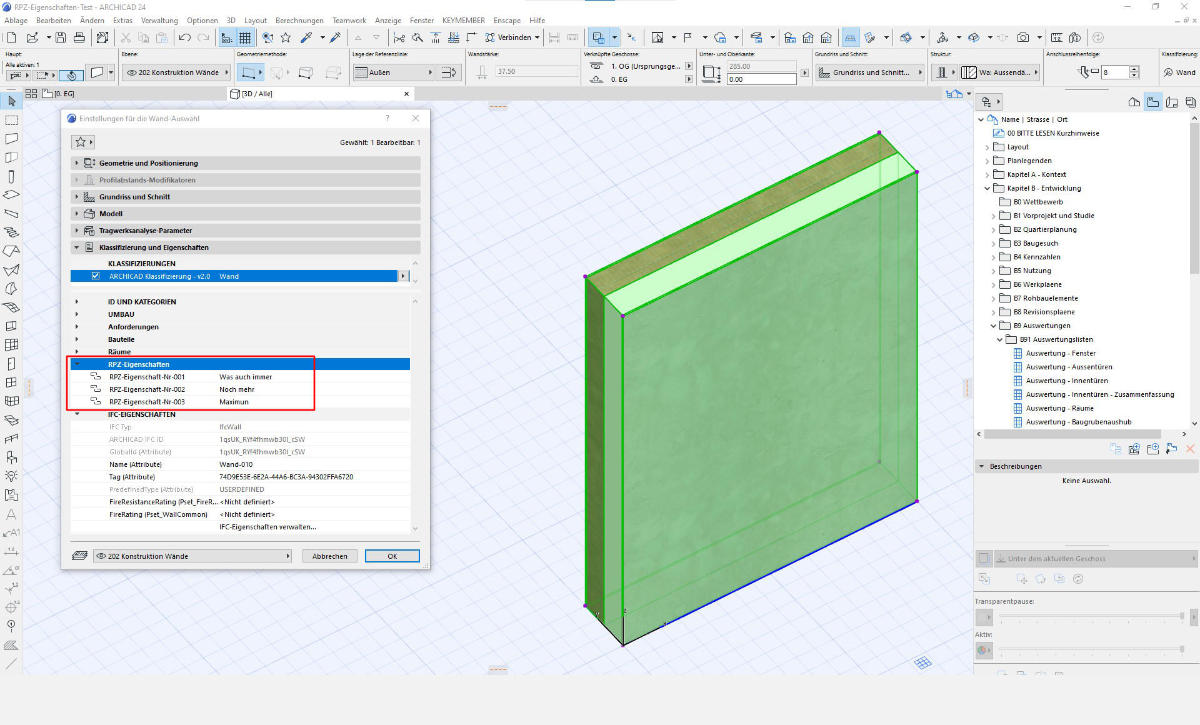Click the OK button
This screenshot has width=1200, height=725.
[392, 556]
